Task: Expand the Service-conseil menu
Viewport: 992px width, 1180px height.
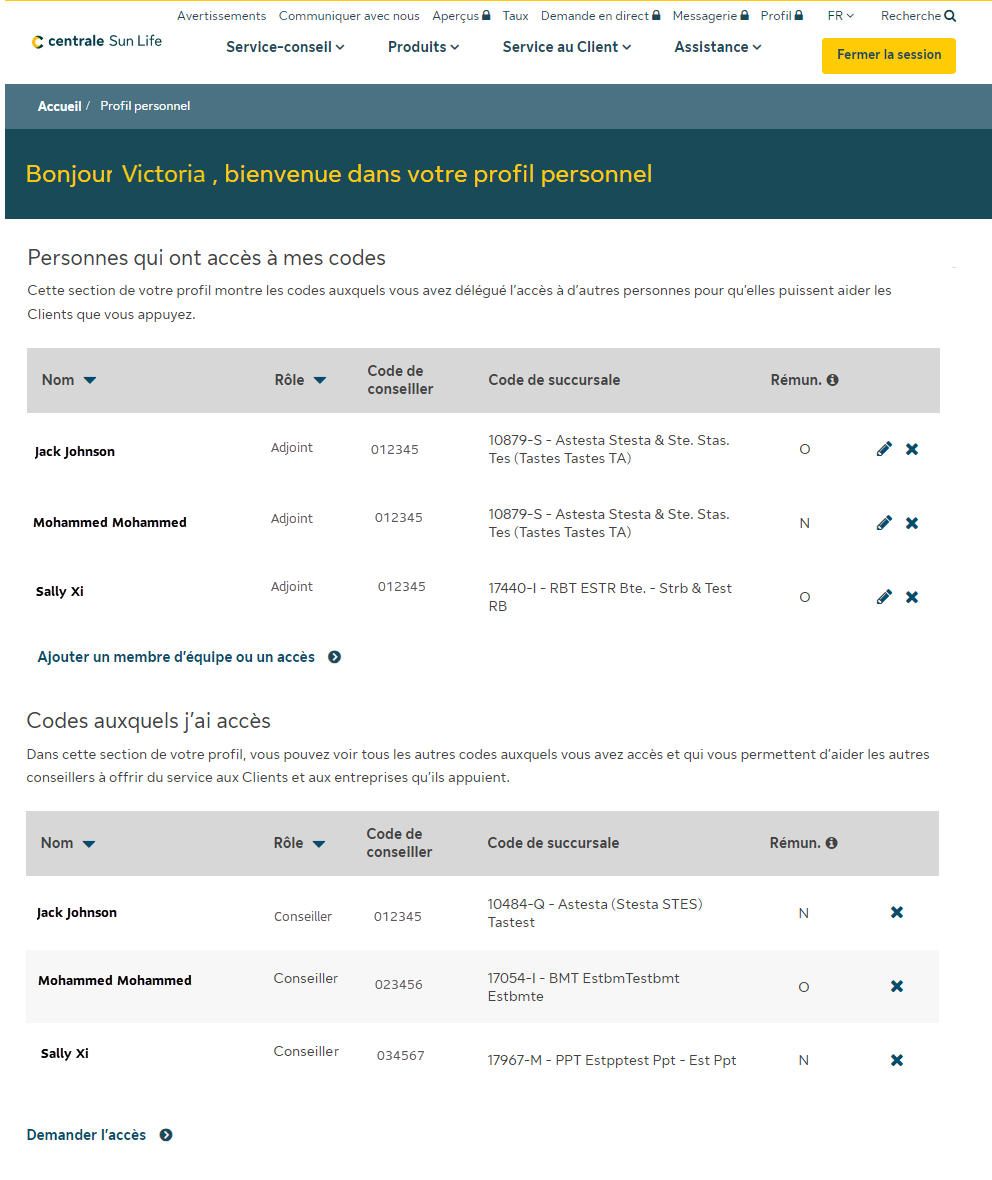Action: [285, 47]
